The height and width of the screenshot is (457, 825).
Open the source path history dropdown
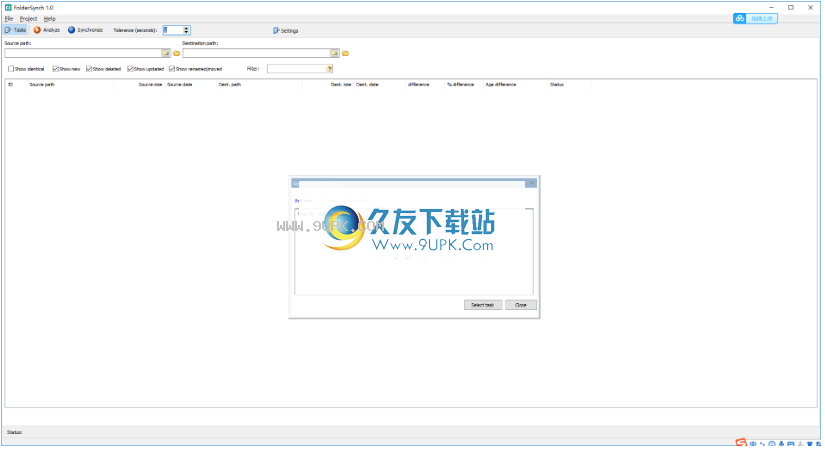coord(166,53)
